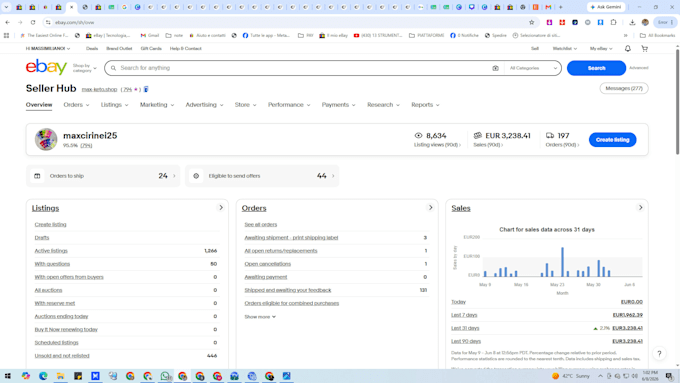Click the tallest sales chart bar
Image resolution: width=680 pixels, height=383 pixels.
point(562,262)
